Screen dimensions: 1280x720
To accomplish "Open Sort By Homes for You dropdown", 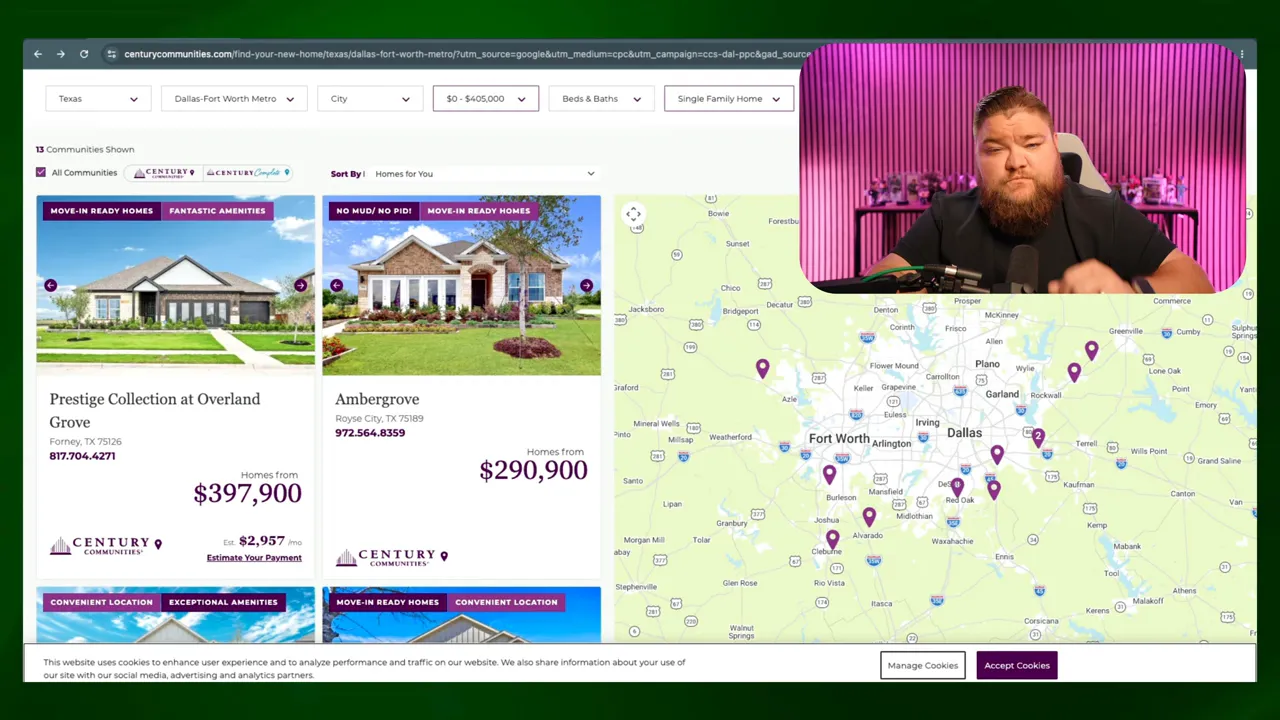I will coord(484,174).
